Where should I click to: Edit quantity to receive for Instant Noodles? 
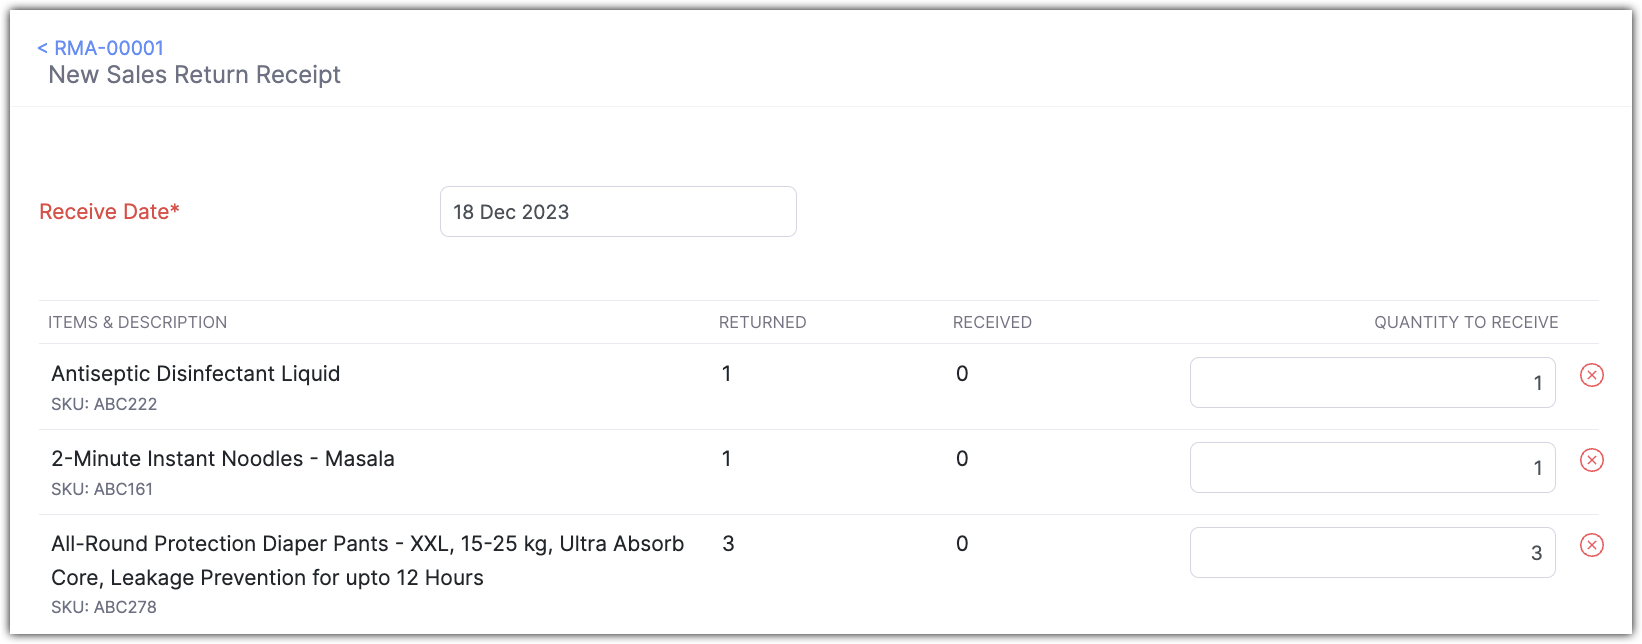pyautogui.click(x=1372, y=468)
